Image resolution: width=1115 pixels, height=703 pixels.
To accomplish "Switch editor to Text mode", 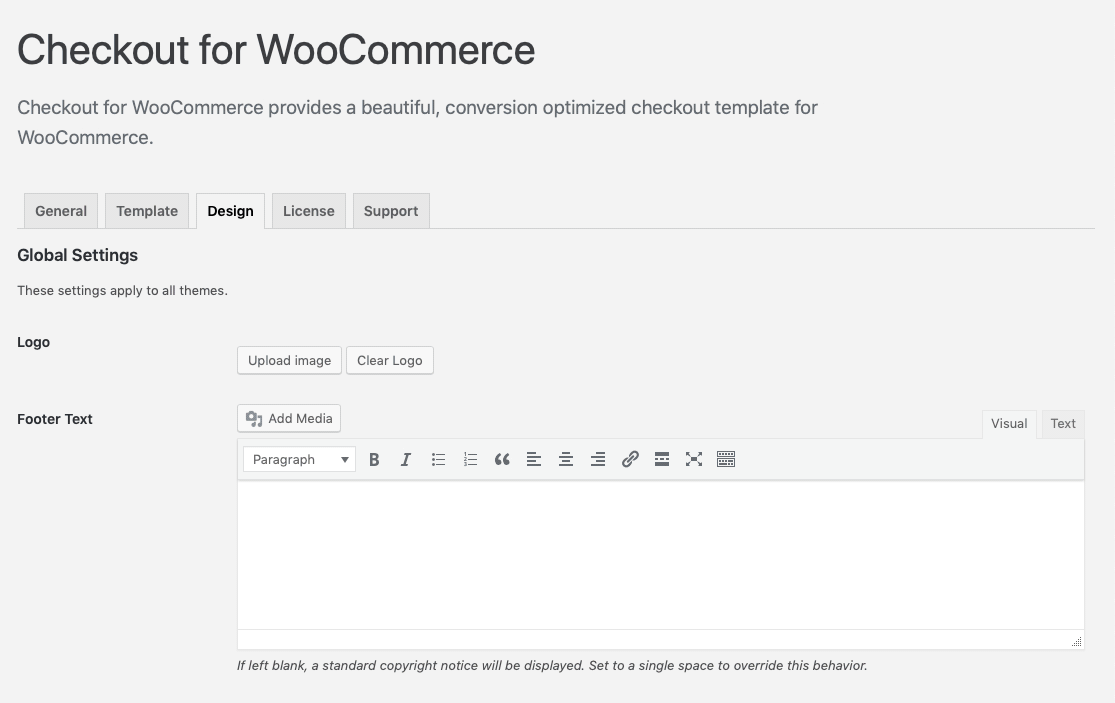I will (1063, 424).
